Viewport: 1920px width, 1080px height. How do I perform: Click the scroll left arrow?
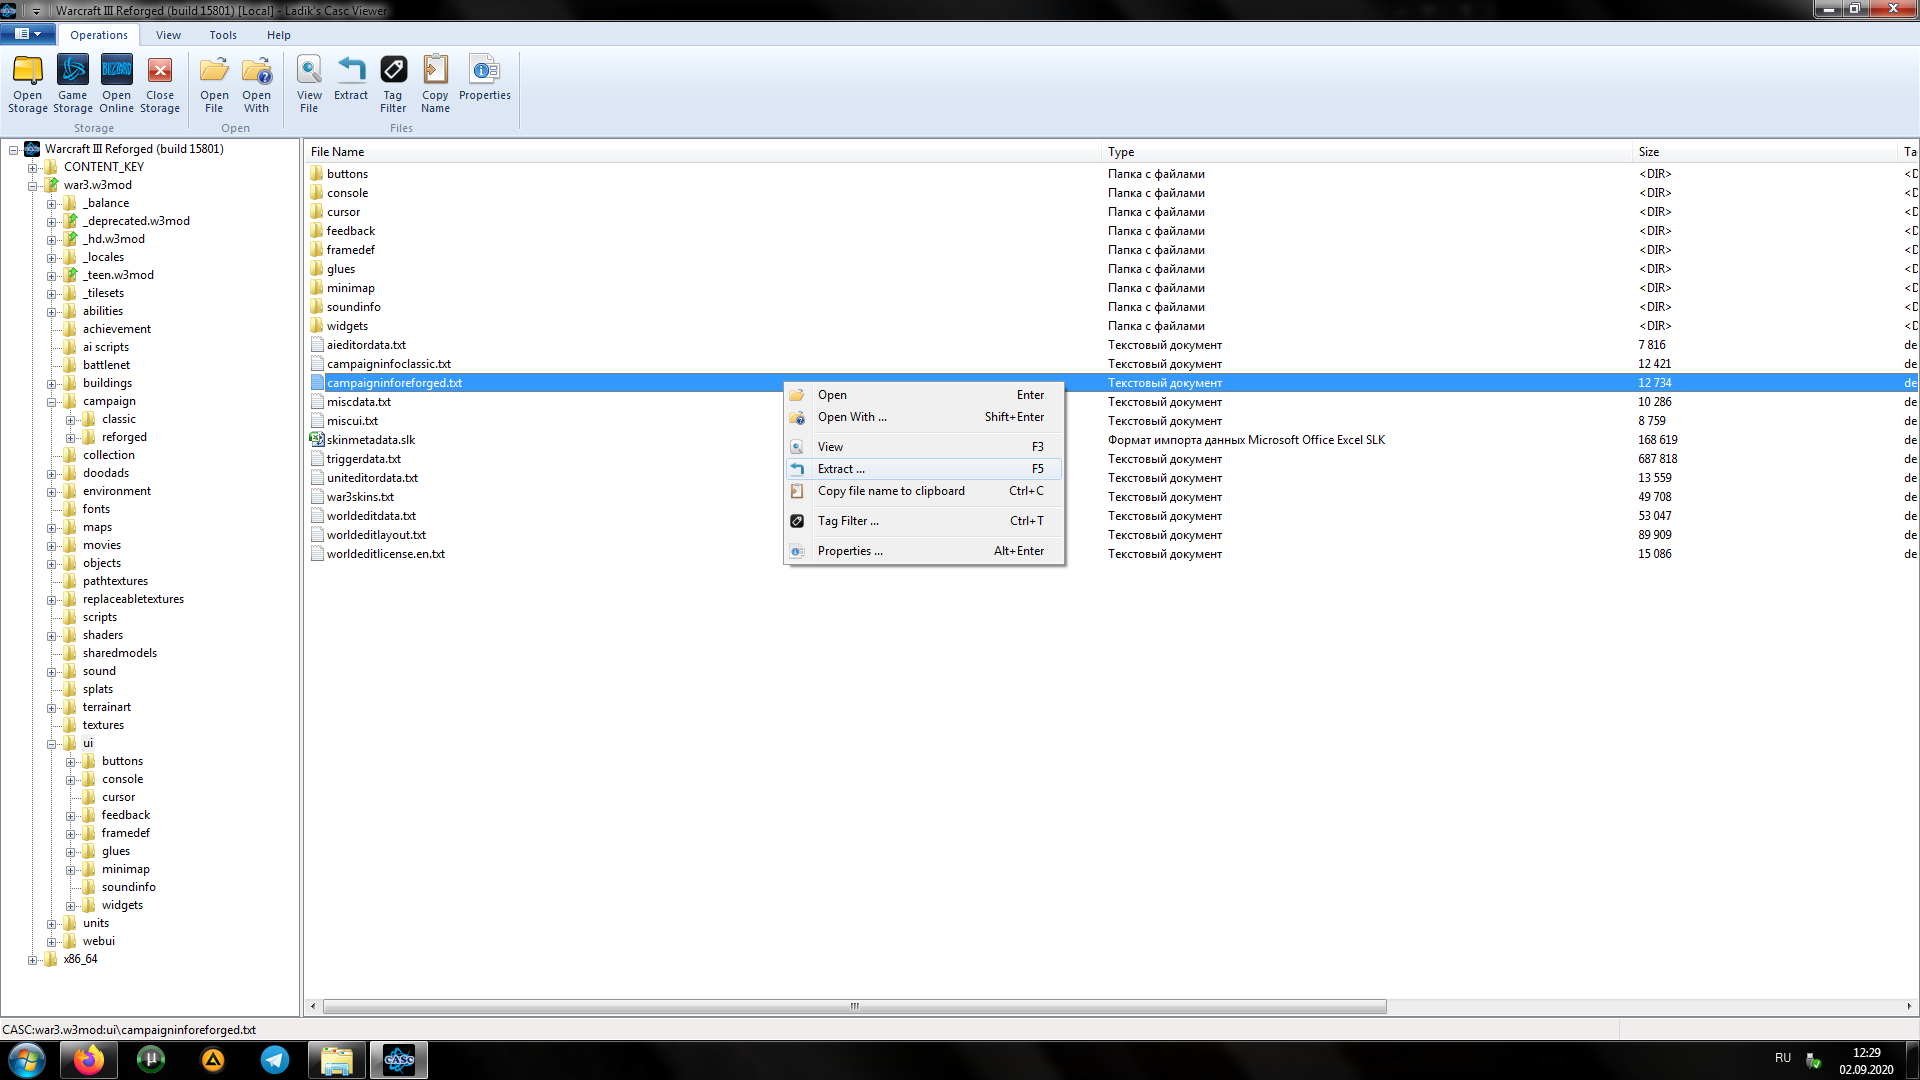[313, 1006]
